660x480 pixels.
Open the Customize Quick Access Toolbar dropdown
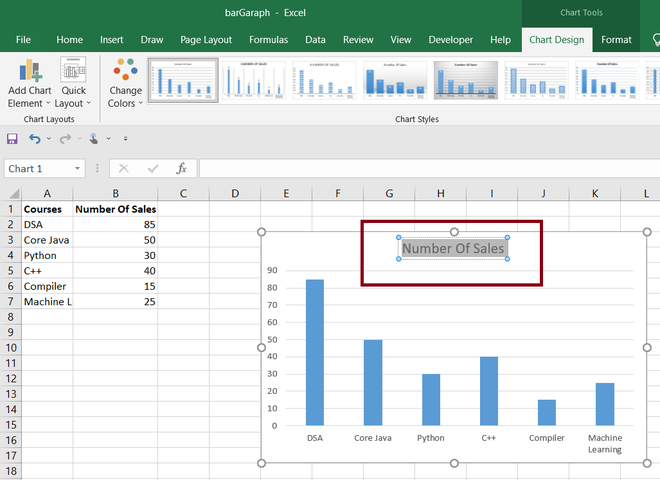click(x=125, y=139)
